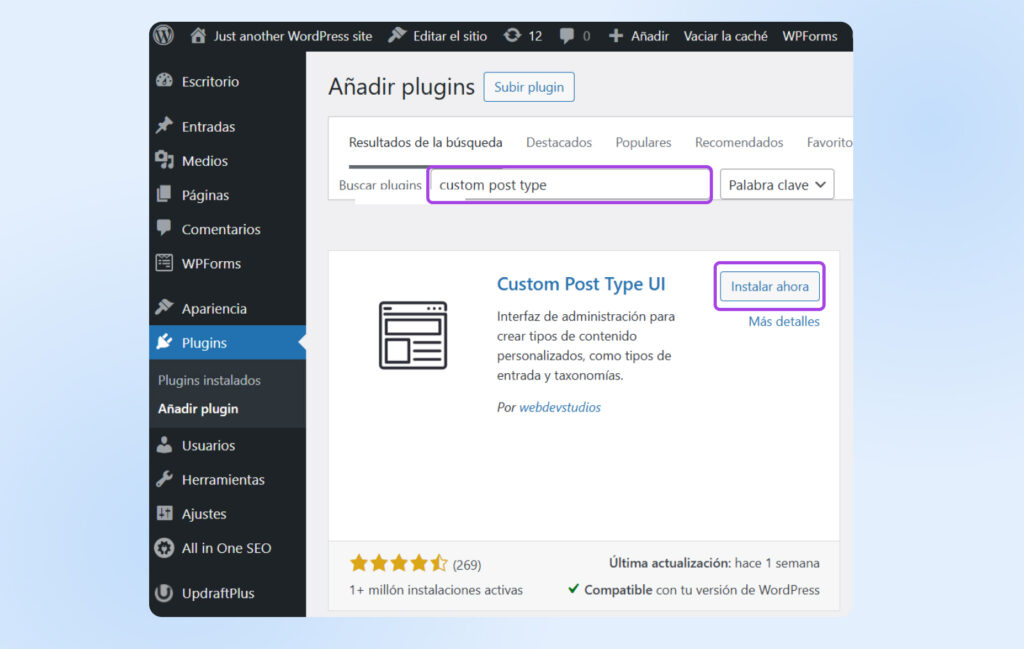Click the plugin search input field
The width and height of the screenshot is (1024, 649).
click(570, 185)
